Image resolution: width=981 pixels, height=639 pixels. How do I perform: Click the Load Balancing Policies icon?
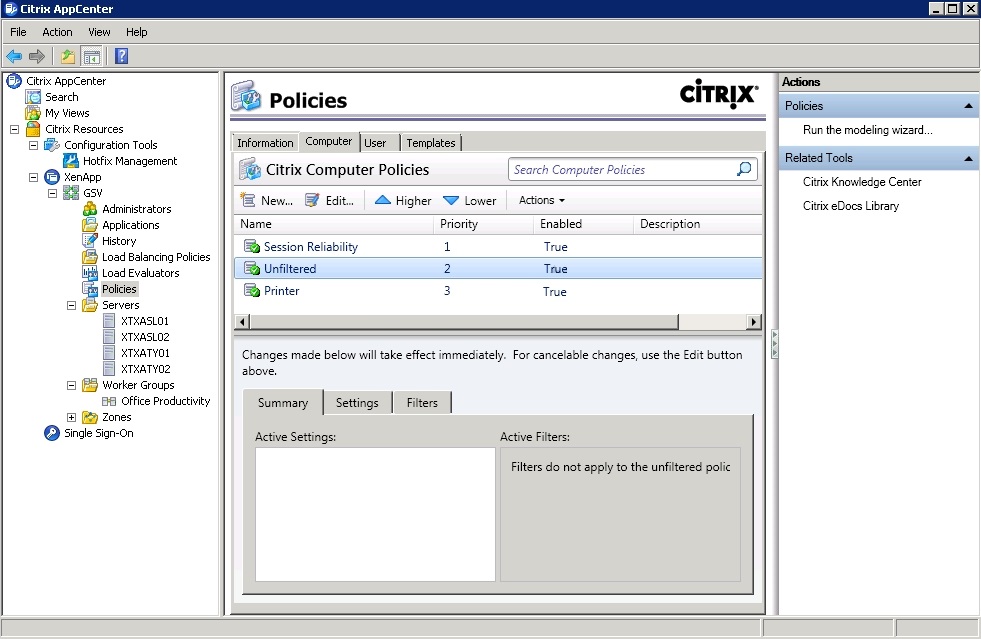click(90, 257)
